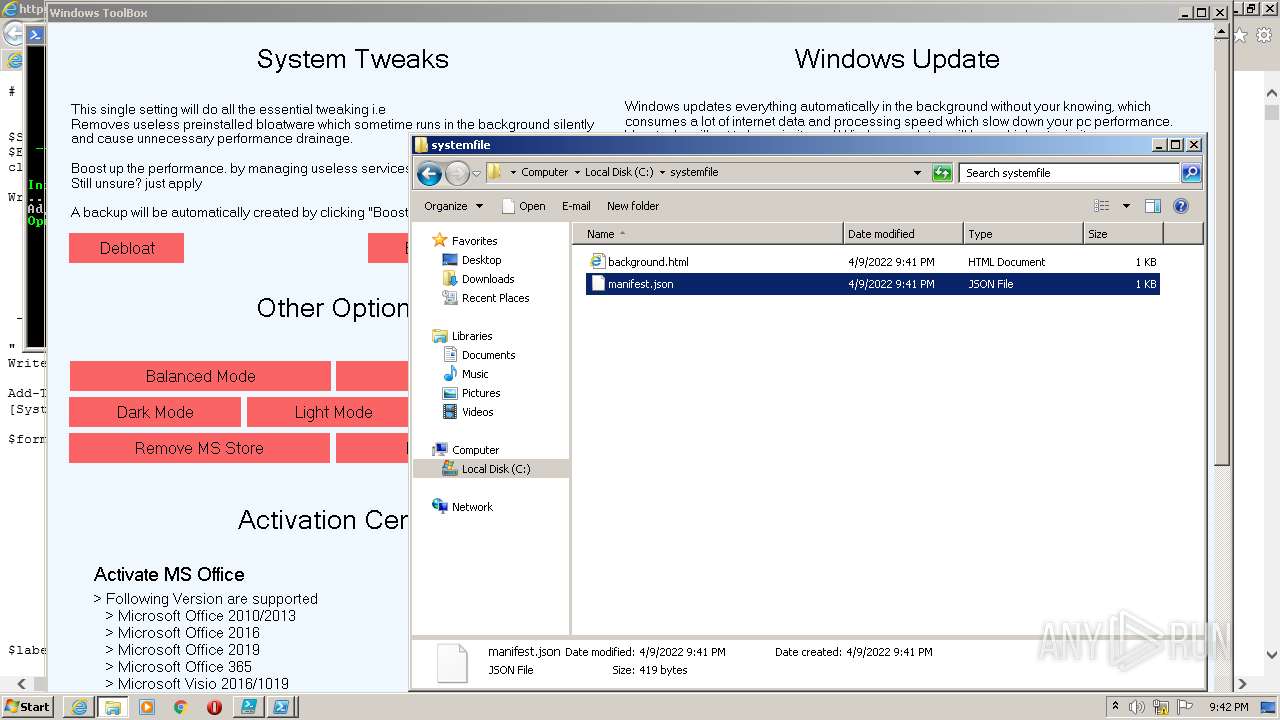The height and width of the screenshot is (720, 1280).
Task: Switch to the first PowerShell taskbar window
Action: tap(248, 707)
